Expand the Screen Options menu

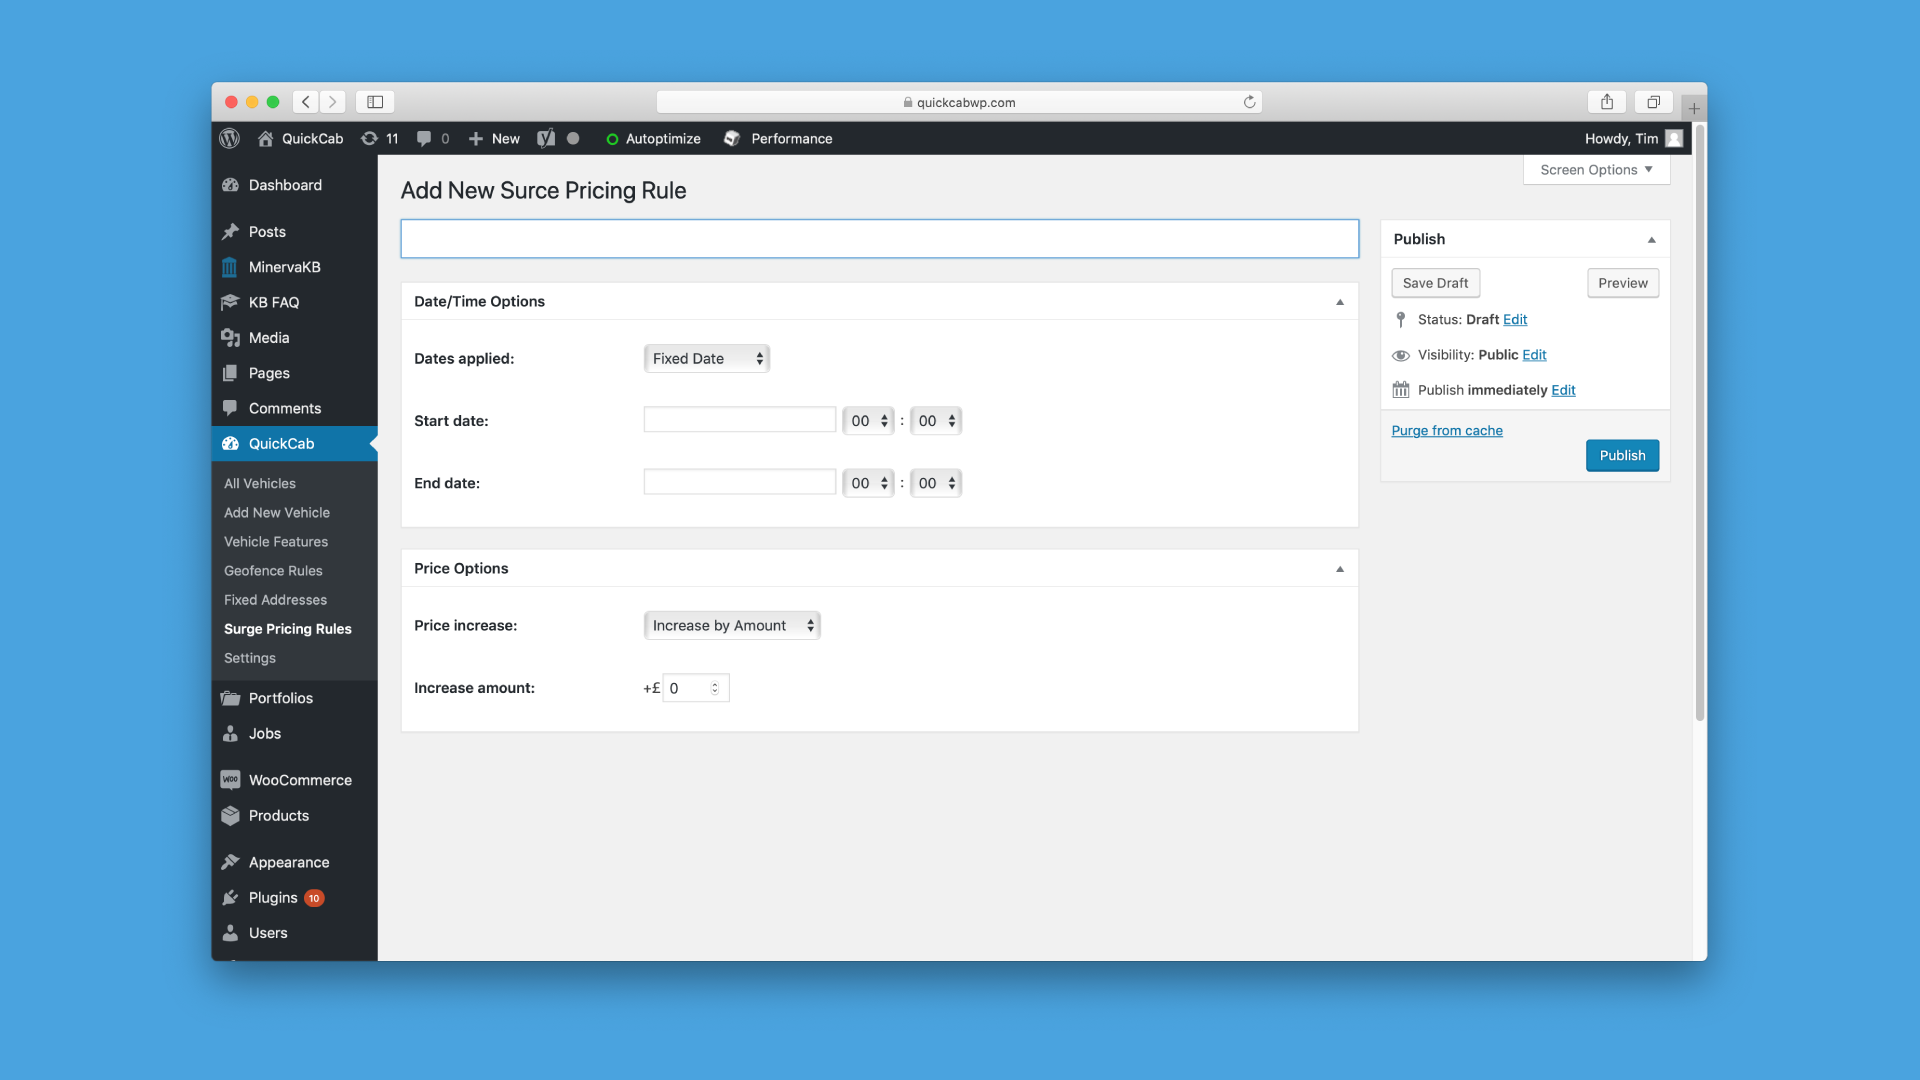1596,170
